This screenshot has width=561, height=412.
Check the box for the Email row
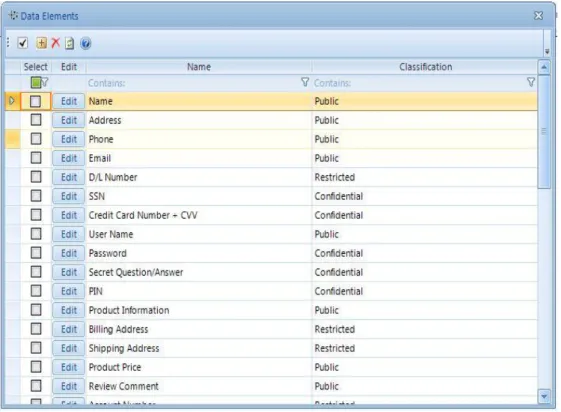(36, 158)
